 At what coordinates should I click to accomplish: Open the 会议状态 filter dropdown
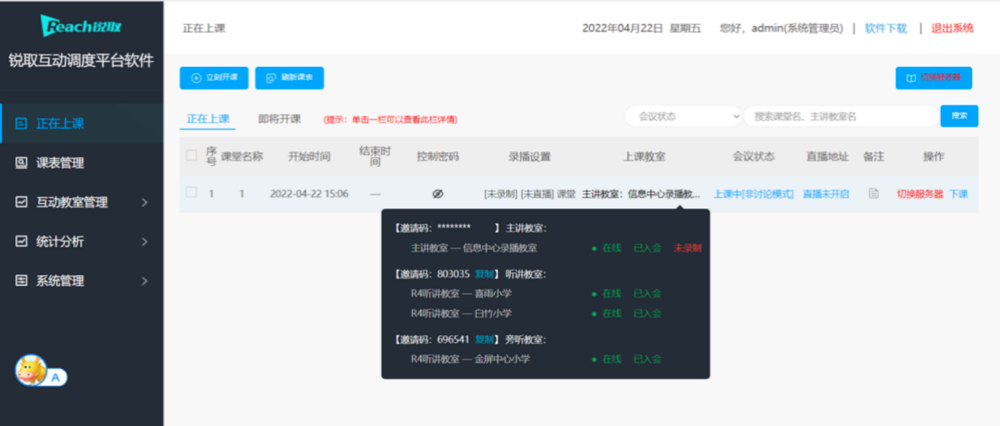tap(683, 116)
